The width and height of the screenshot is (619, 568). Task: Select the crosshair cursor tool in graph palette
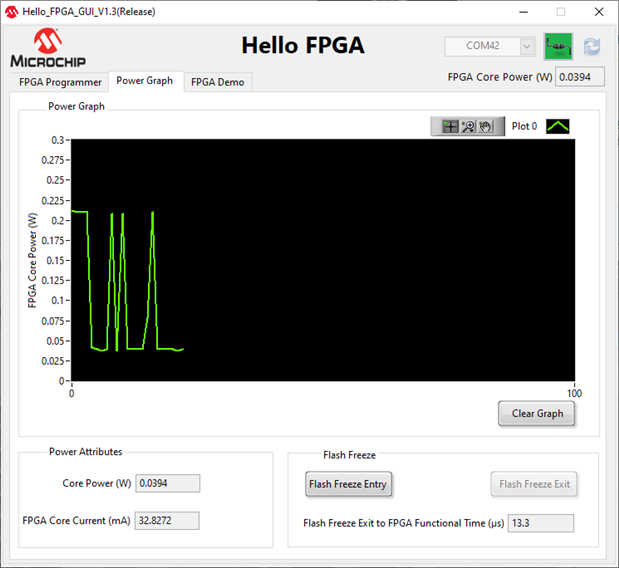pyautogui.click(x=450, y=127)
